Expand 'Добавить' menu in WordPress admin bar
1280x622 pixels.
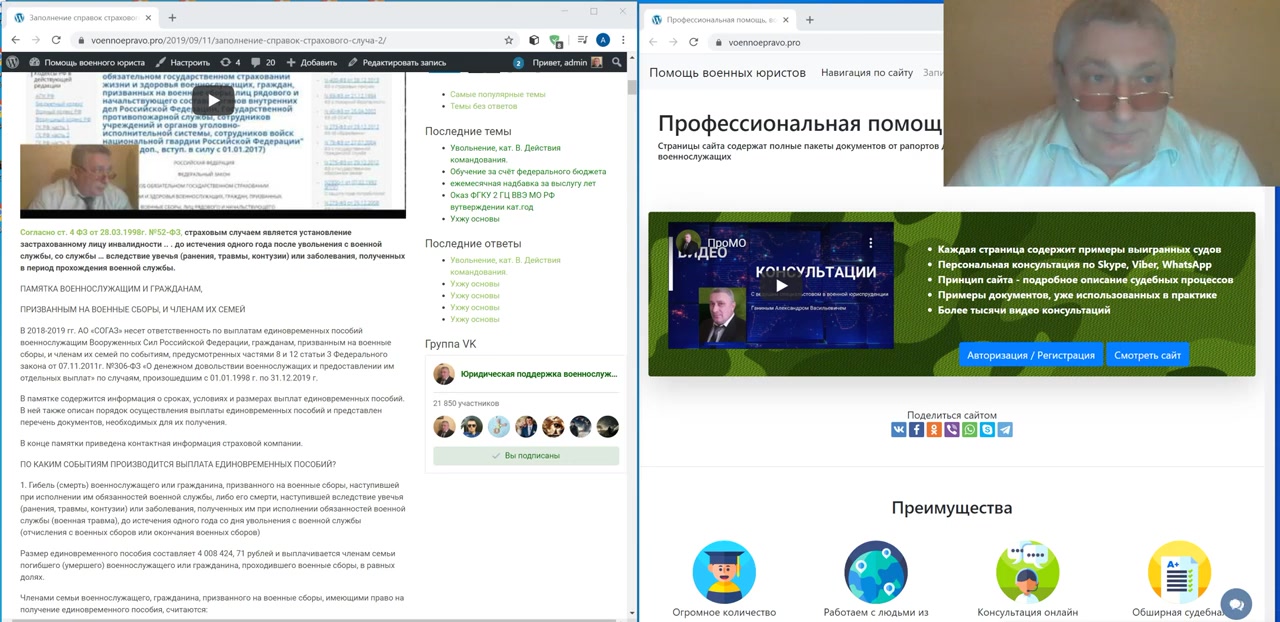tap(311, 62)
